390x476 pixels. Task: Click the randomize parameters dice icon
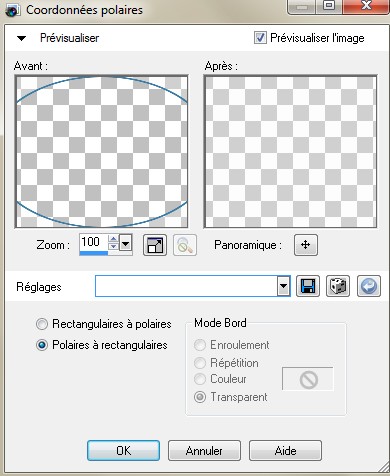(338, 286)
